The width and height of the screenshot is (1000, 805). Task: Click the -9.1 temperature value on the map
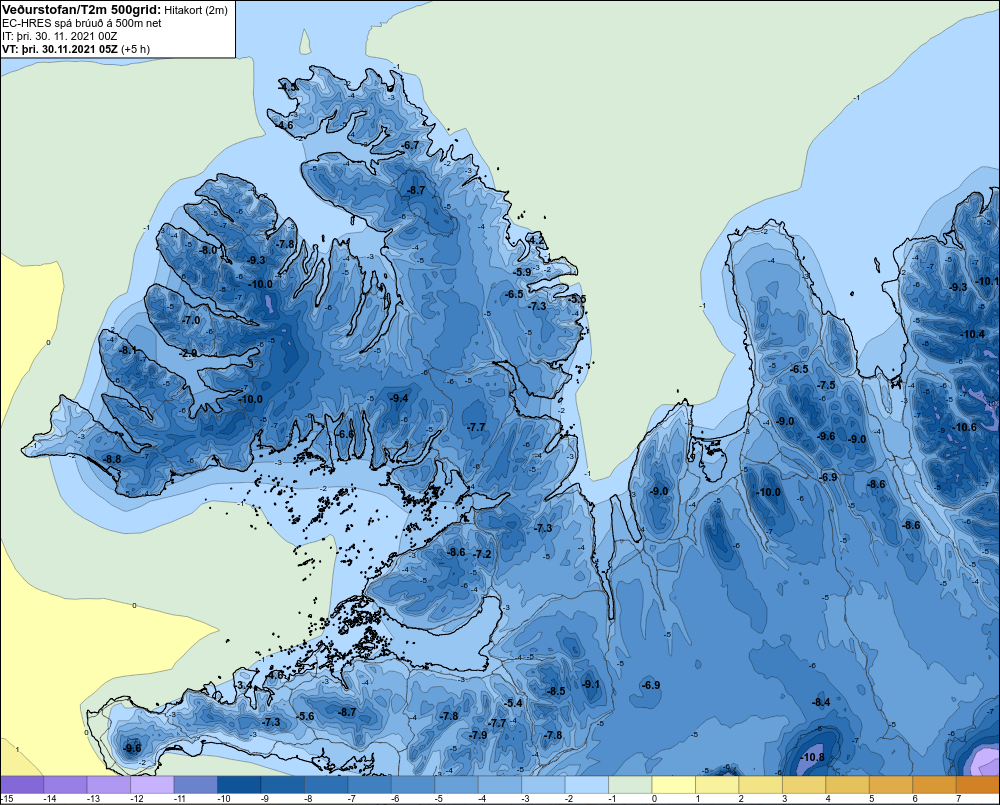click(x=591, y=684)
